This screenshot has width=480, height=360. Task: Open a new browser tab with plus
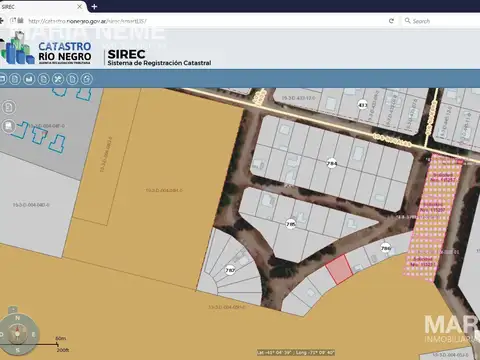(94, 6)
